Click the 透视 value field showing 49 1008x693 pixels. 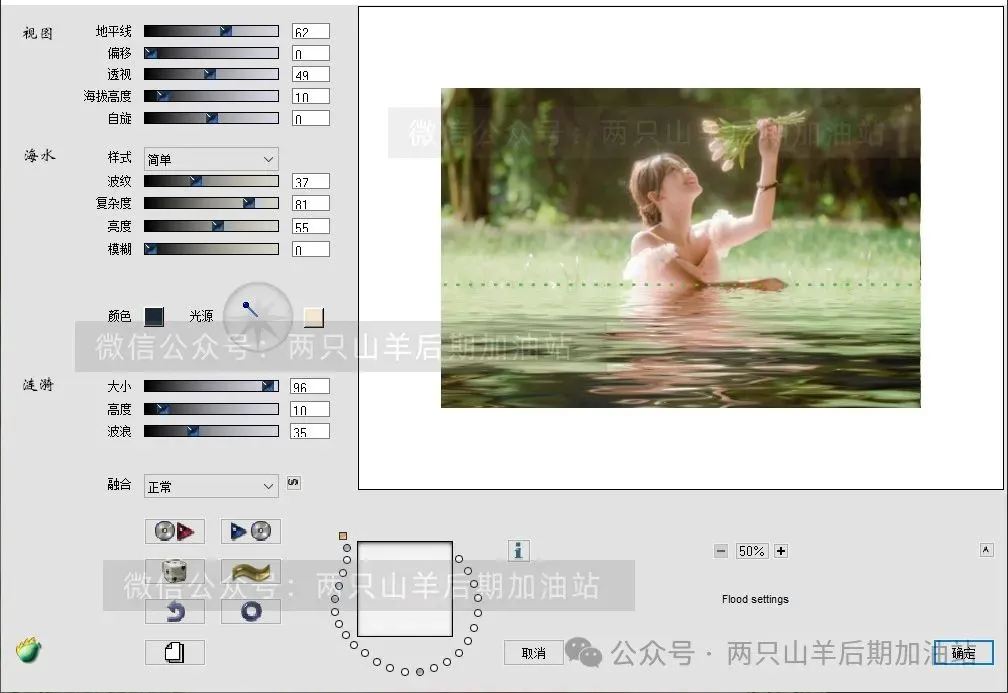pos(311,75)
